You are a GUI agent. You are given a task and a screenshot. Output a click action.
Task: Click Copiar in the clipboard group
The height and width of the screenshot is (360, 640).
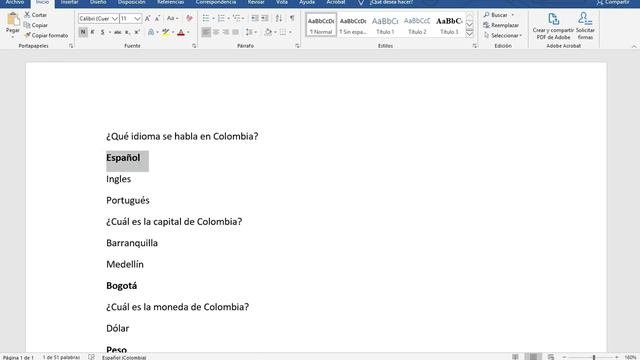(x=36, y=25)
